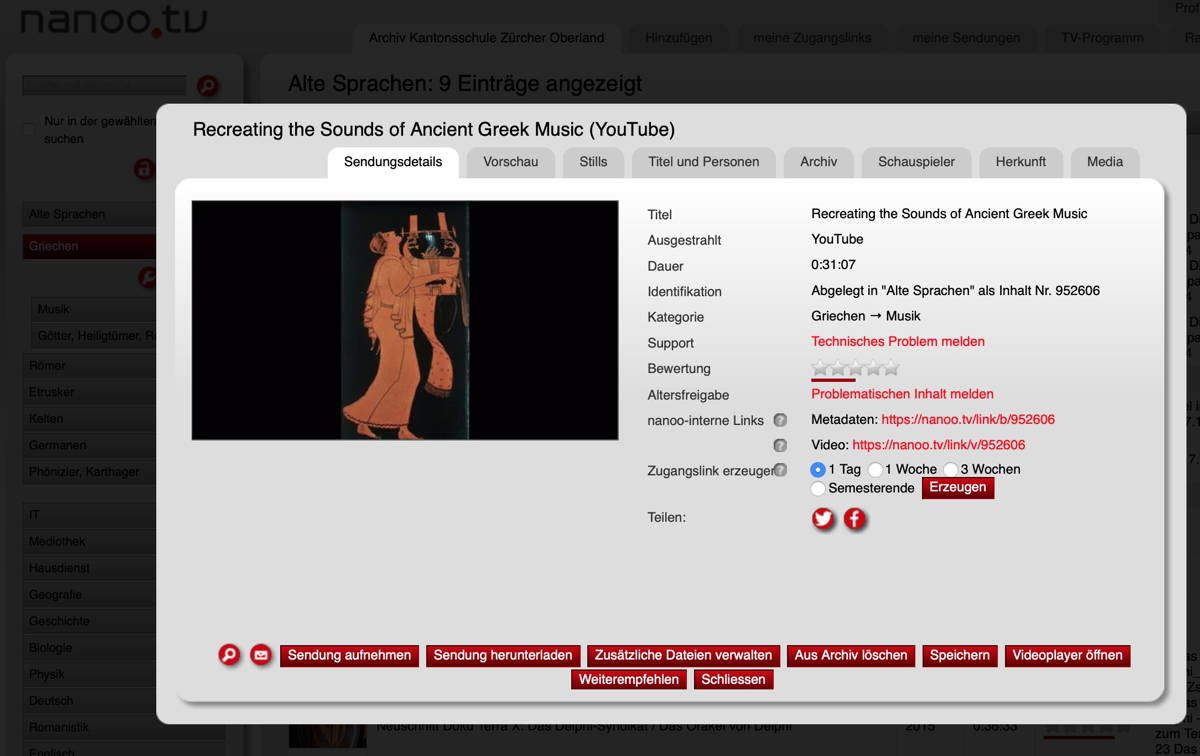Click the Videoplayer öffnen button

(1067, 656)
